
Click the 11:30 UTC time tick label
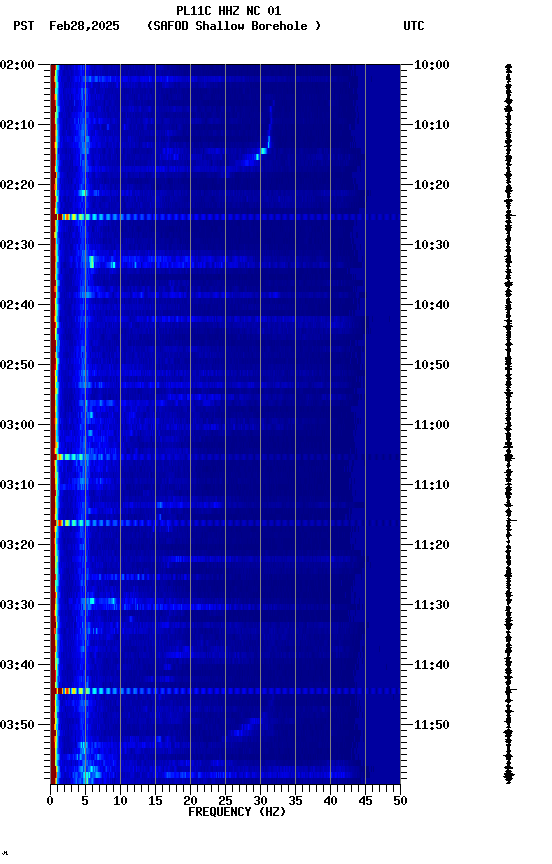coord(432,605)
